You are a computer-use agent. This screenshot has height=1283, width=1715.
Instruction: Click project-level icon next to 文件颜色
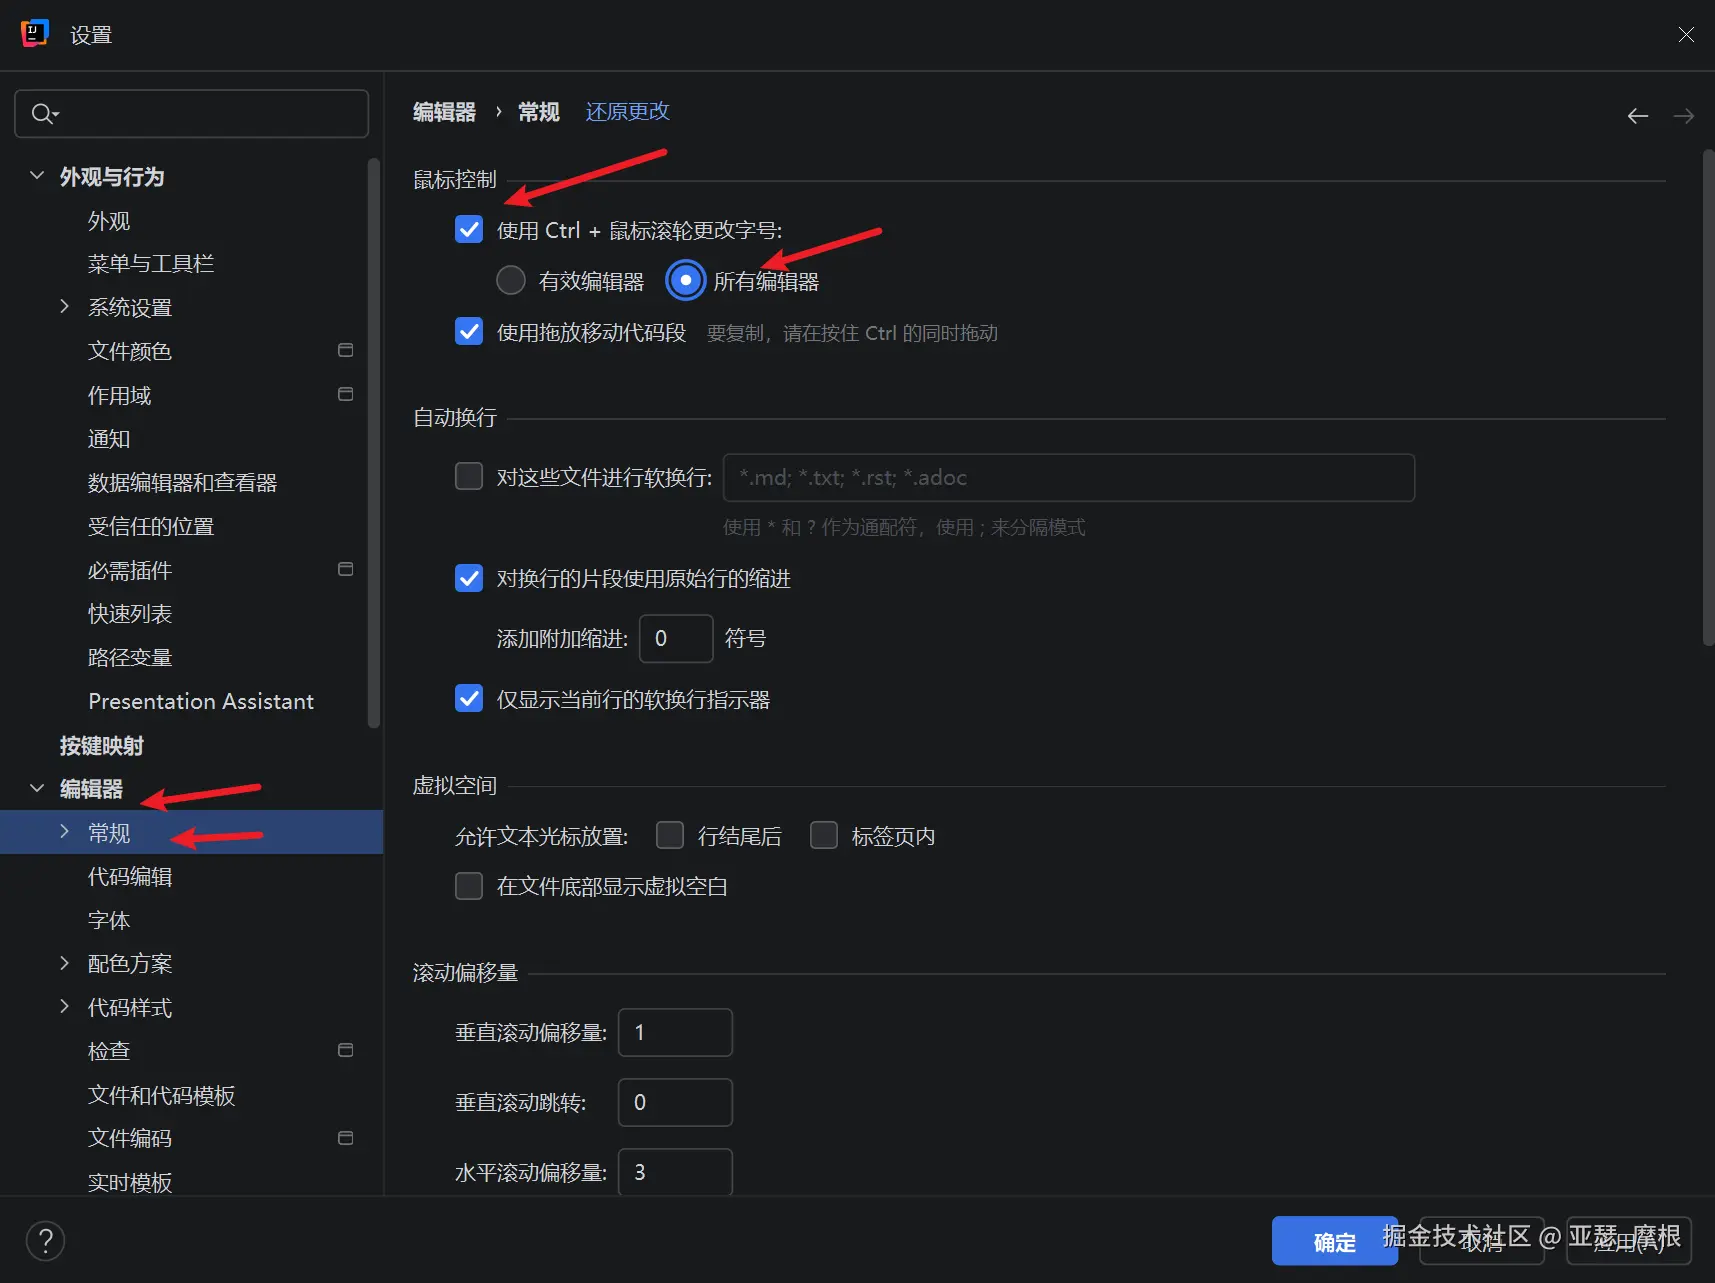[x=346, y=350]
